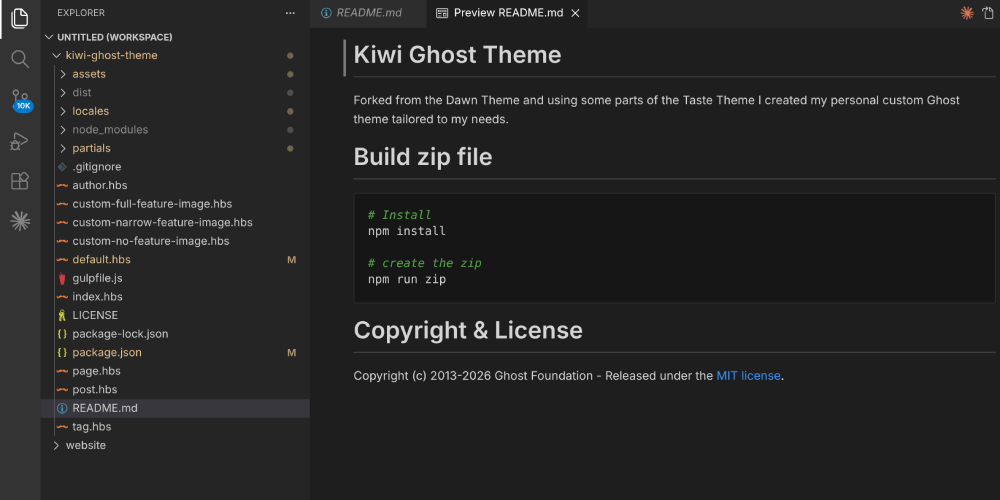Expand the website folder
The image size is (1000, 500).
(175, 445)
